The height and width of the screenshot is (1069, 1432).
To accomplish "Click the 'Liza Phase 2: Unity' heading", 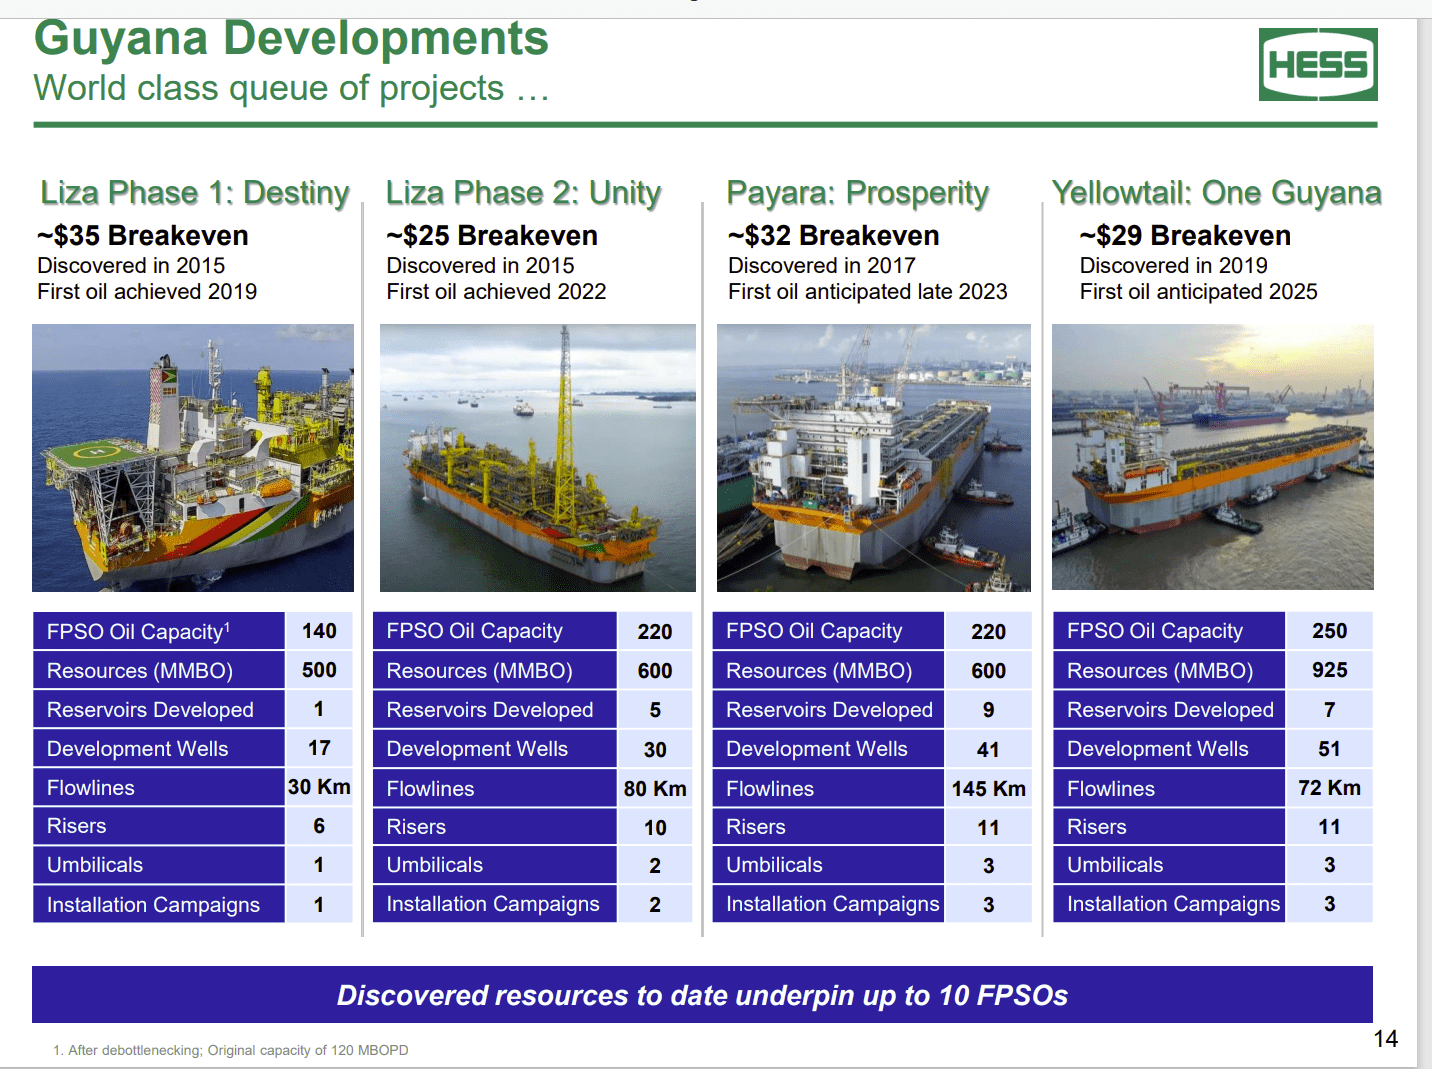I will click(524, 192).
